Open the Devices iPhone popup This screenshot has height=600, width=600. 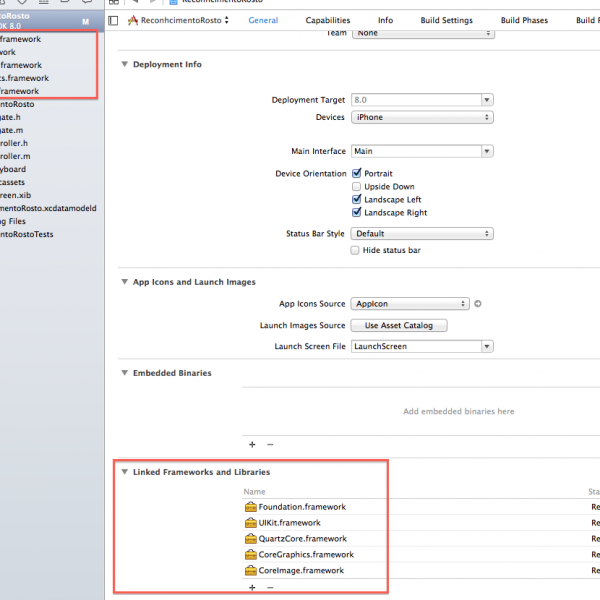click(422, 117)
